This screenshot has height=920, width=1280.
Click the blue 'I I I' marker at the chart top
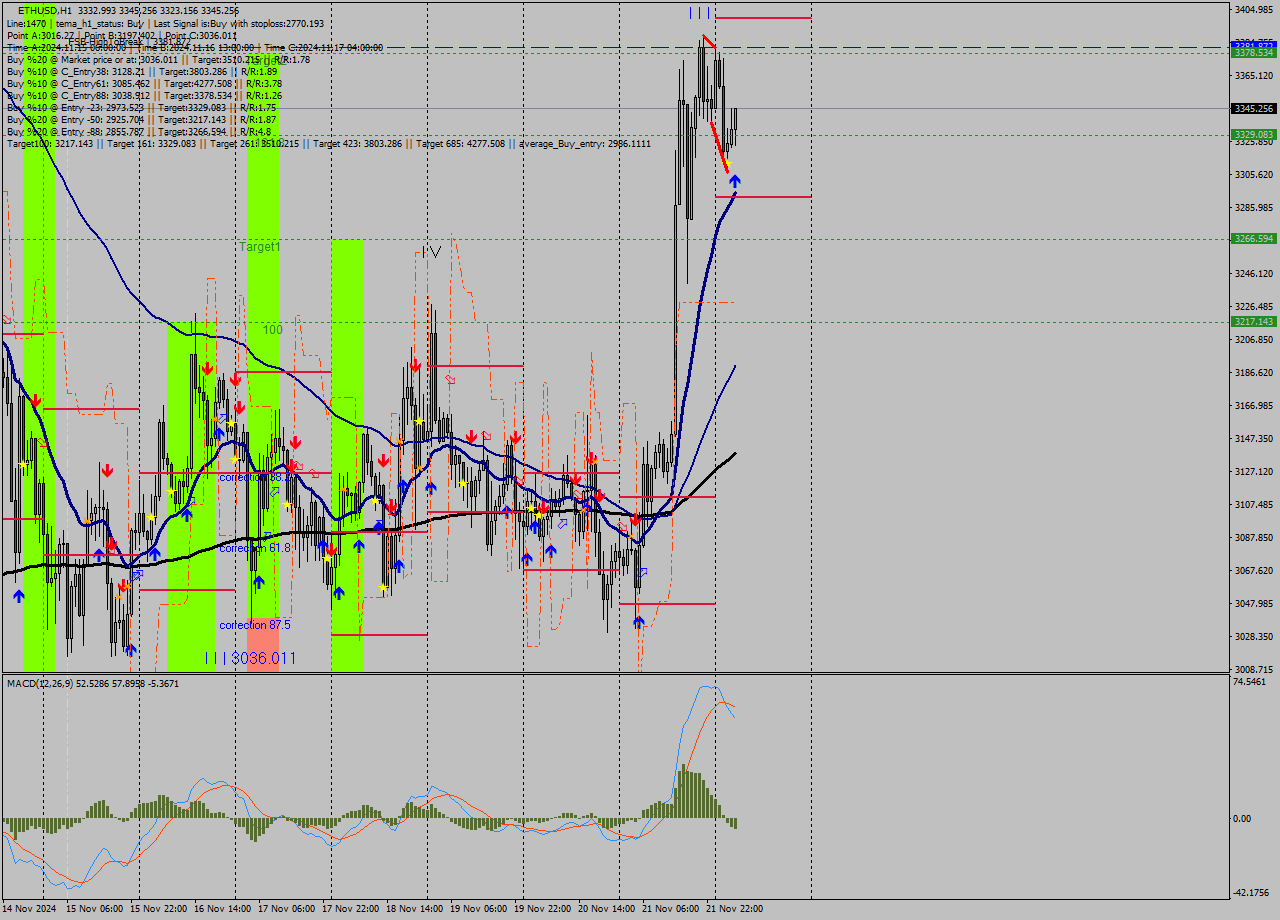click(x=700, y=12)
